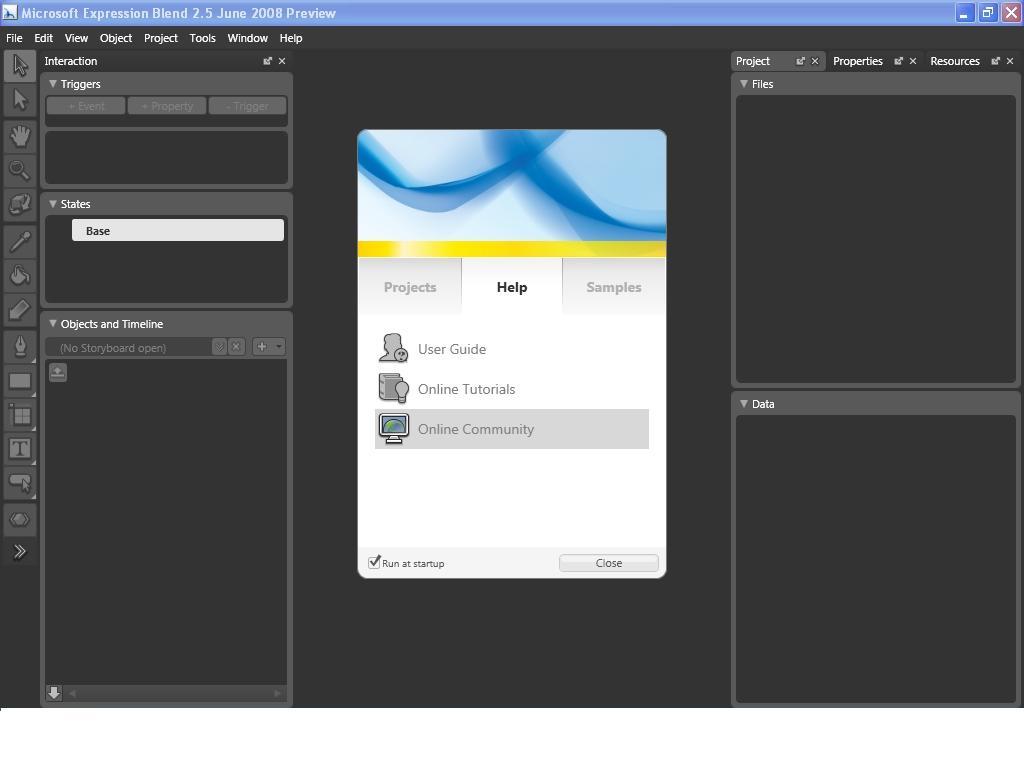Float the Interaction panel
1024x768 pixels.
click(267, 61)
